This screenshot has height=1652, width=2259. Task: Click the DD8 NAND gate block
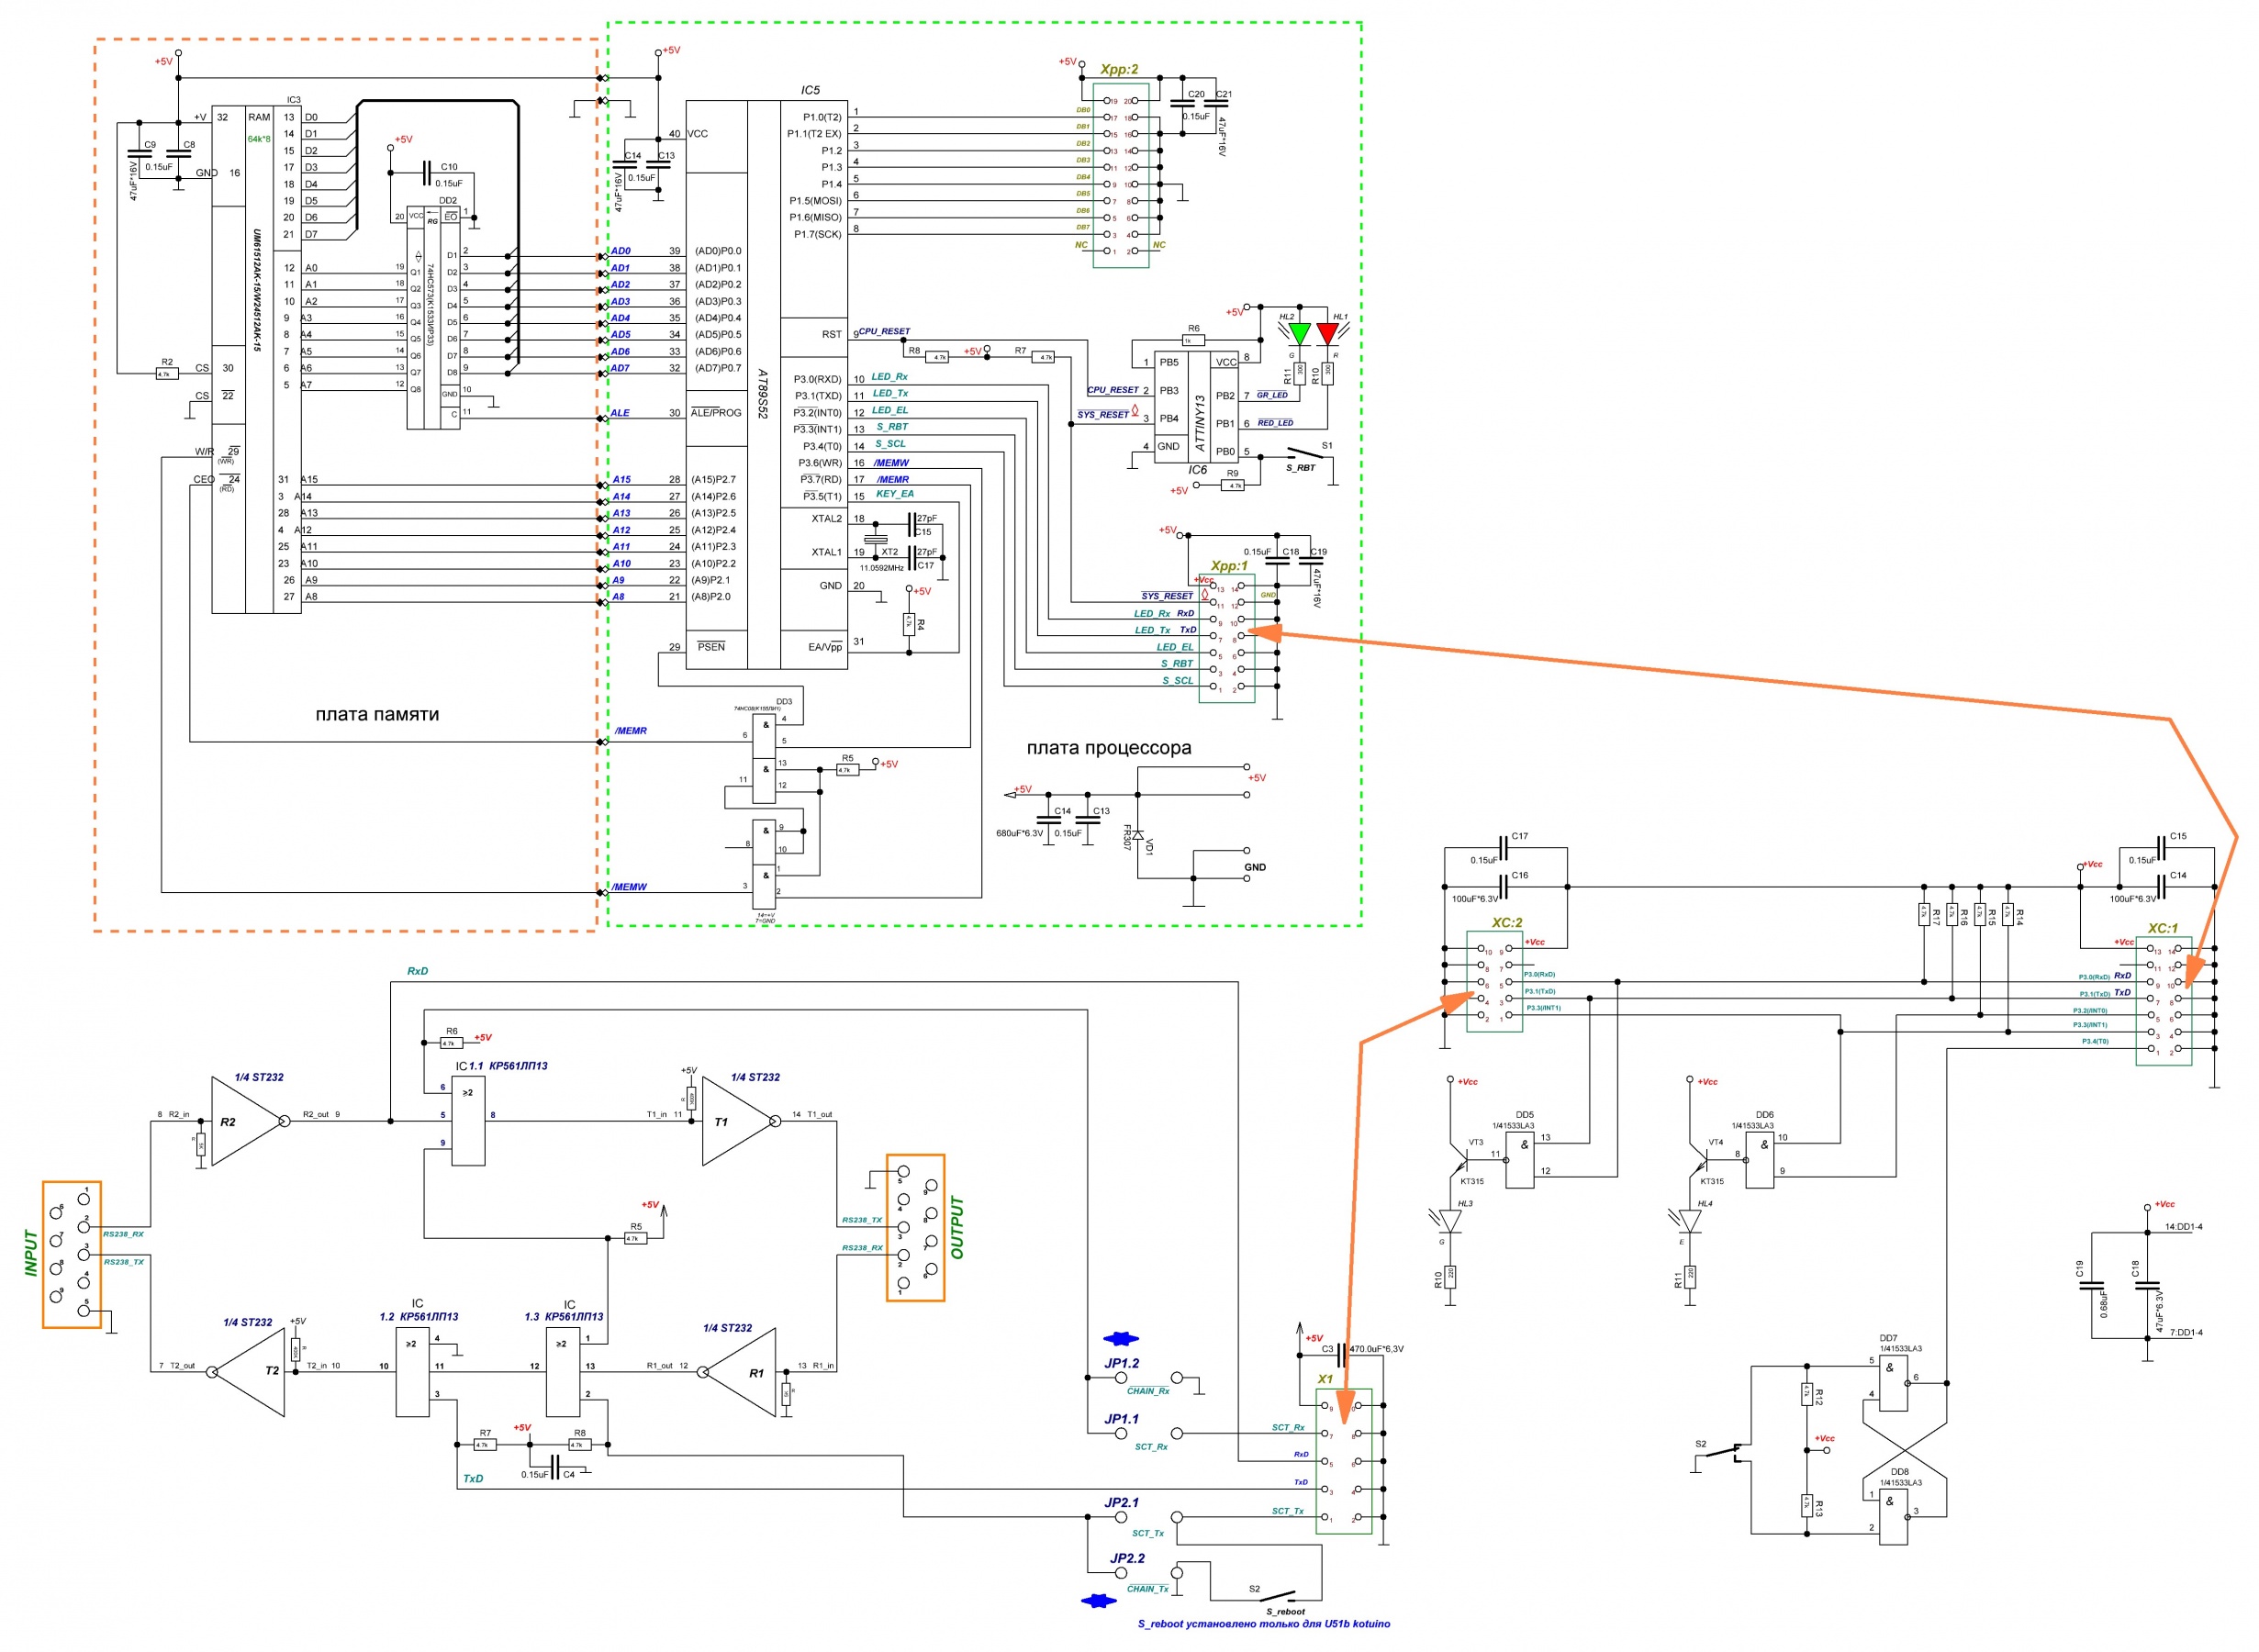1893,1517
